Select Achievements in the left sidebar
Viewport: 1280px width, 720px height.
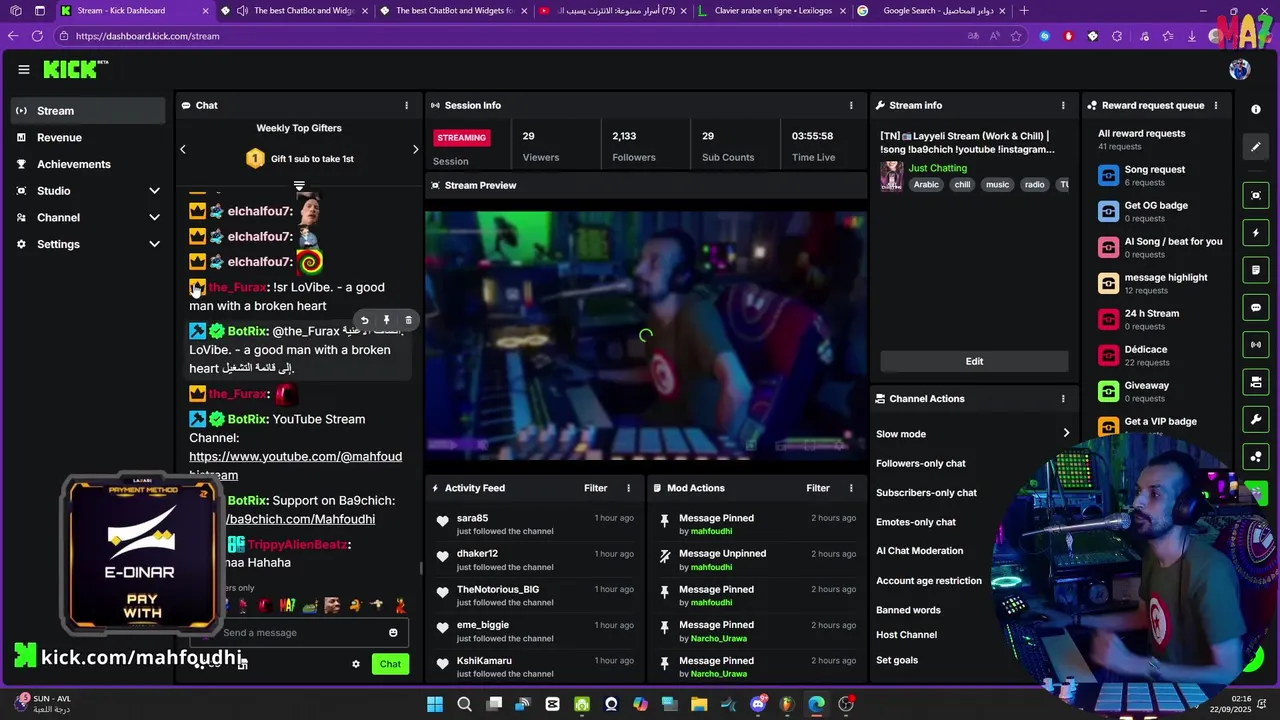tap(89, 164)
